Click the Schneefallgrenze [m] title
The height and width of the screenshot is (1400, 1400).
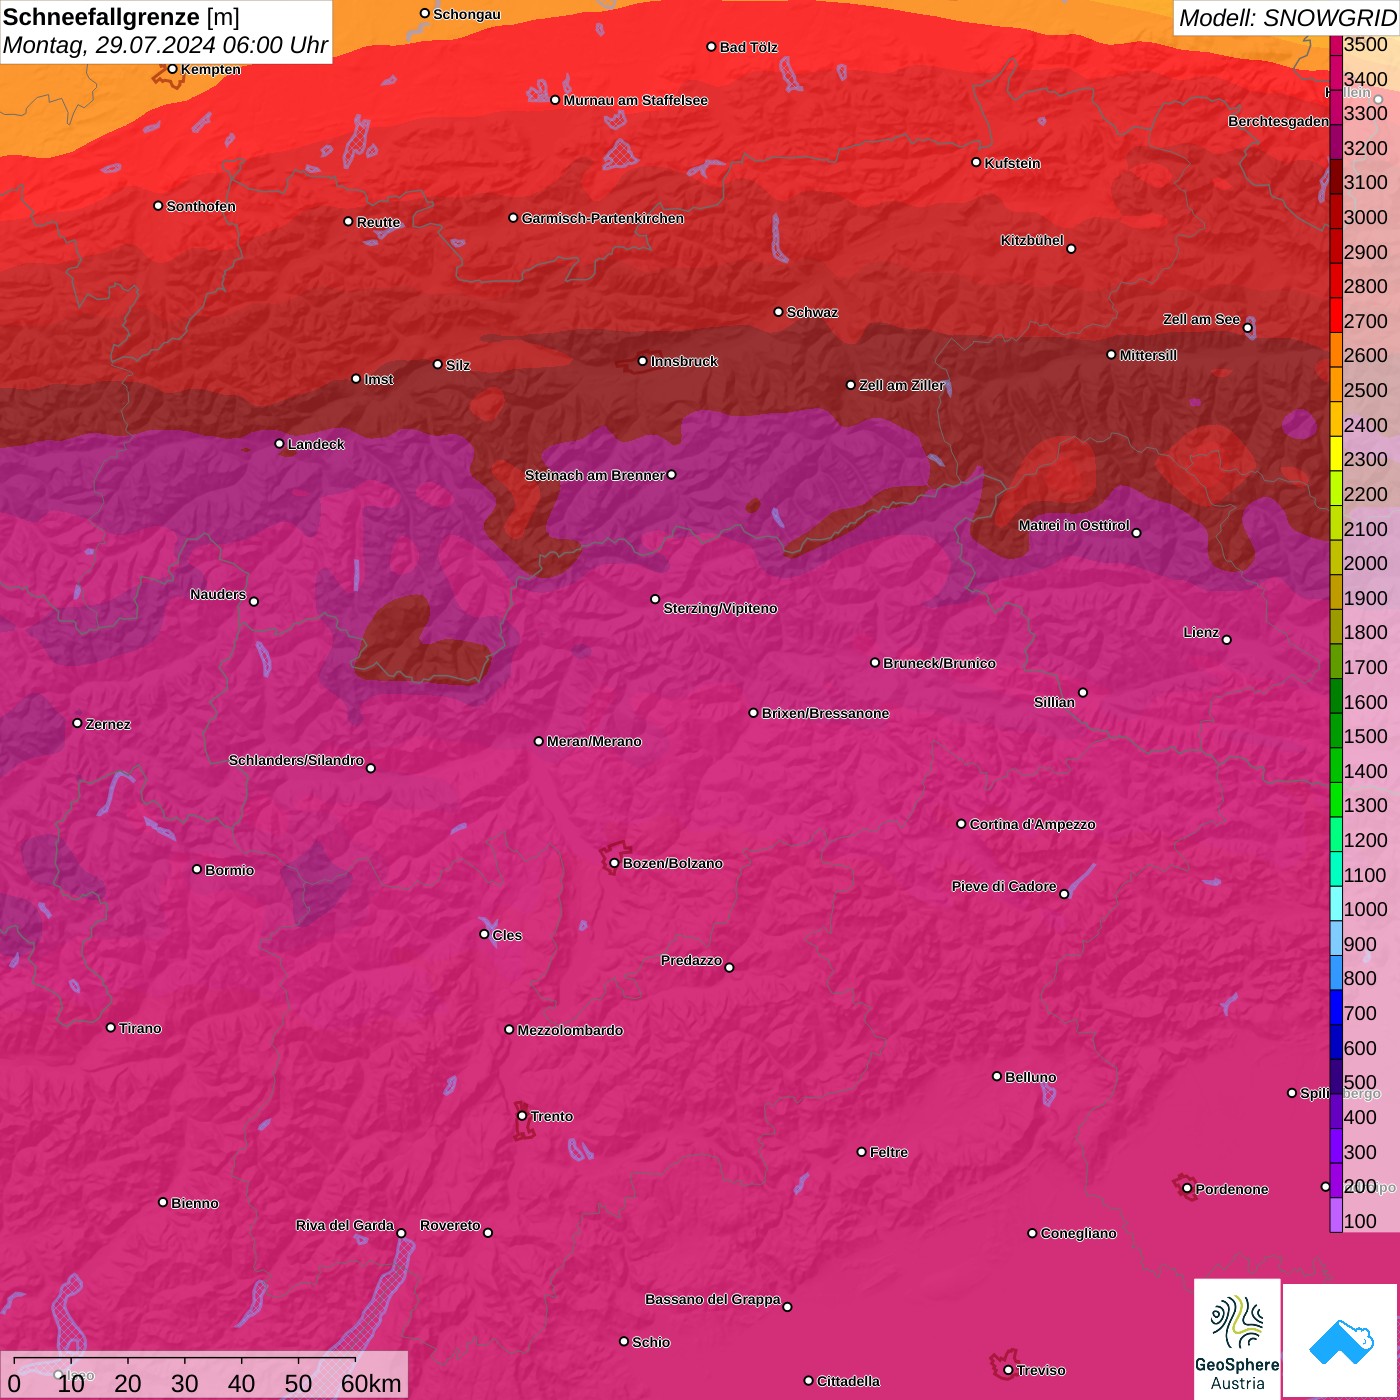point(121,18)
